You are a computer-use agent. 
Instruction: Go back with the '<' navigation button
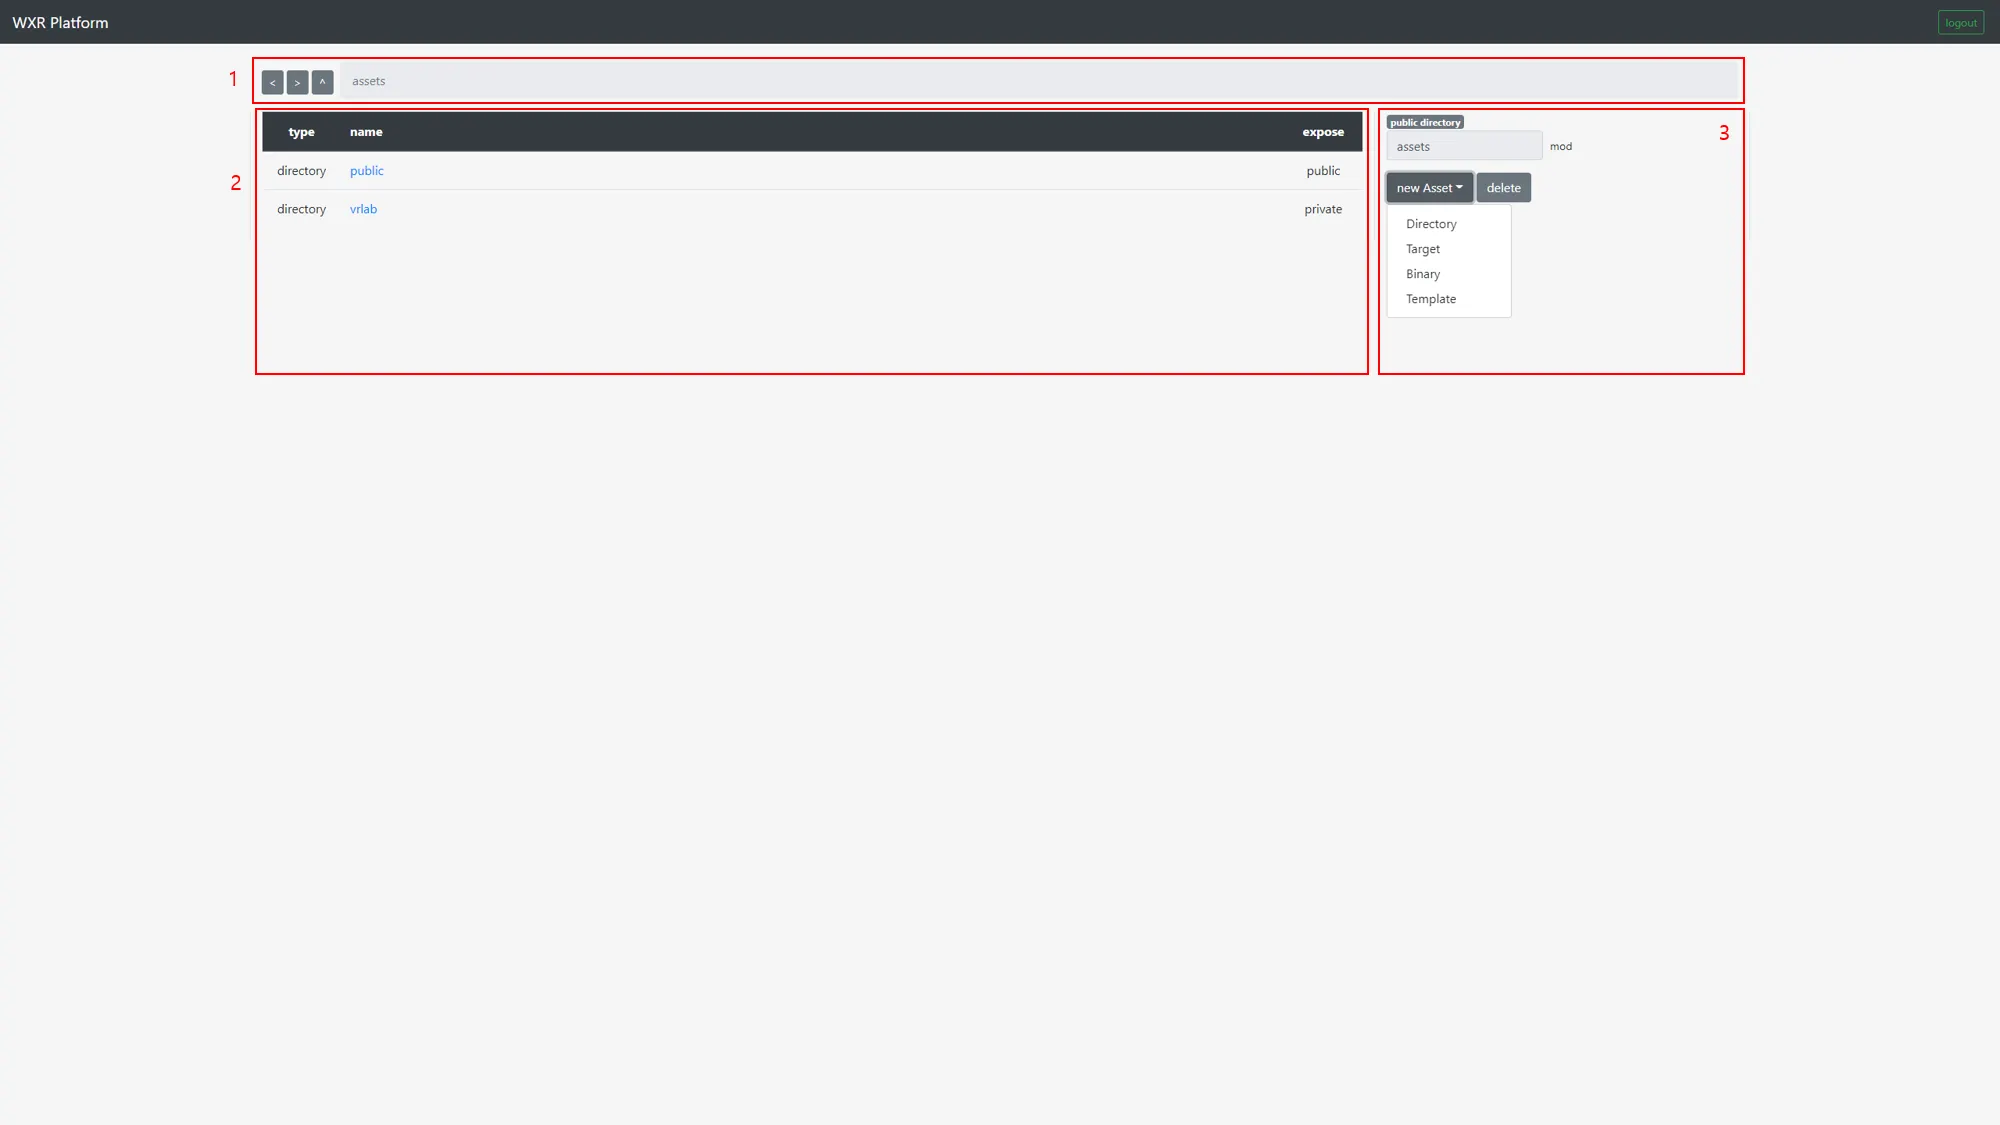(x=272, y=82)
